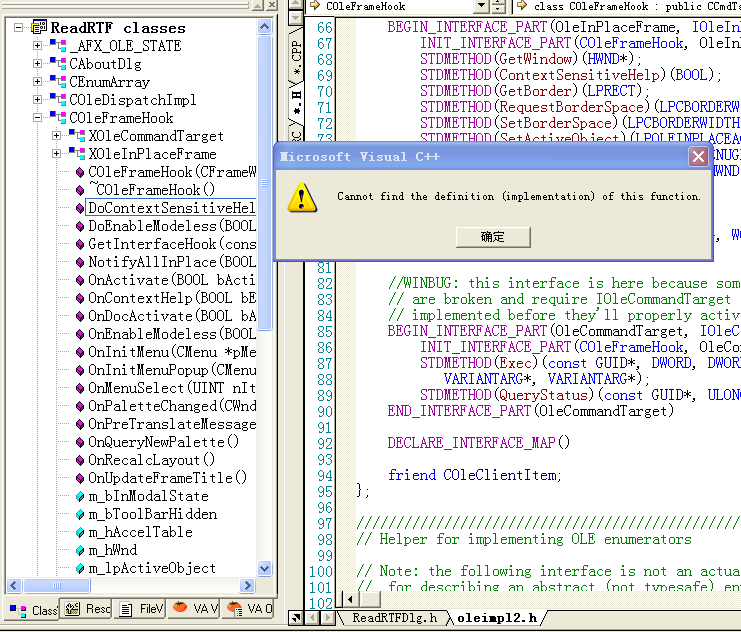Click the DoContextSensitiveHelp method icon

coord(80,208)
